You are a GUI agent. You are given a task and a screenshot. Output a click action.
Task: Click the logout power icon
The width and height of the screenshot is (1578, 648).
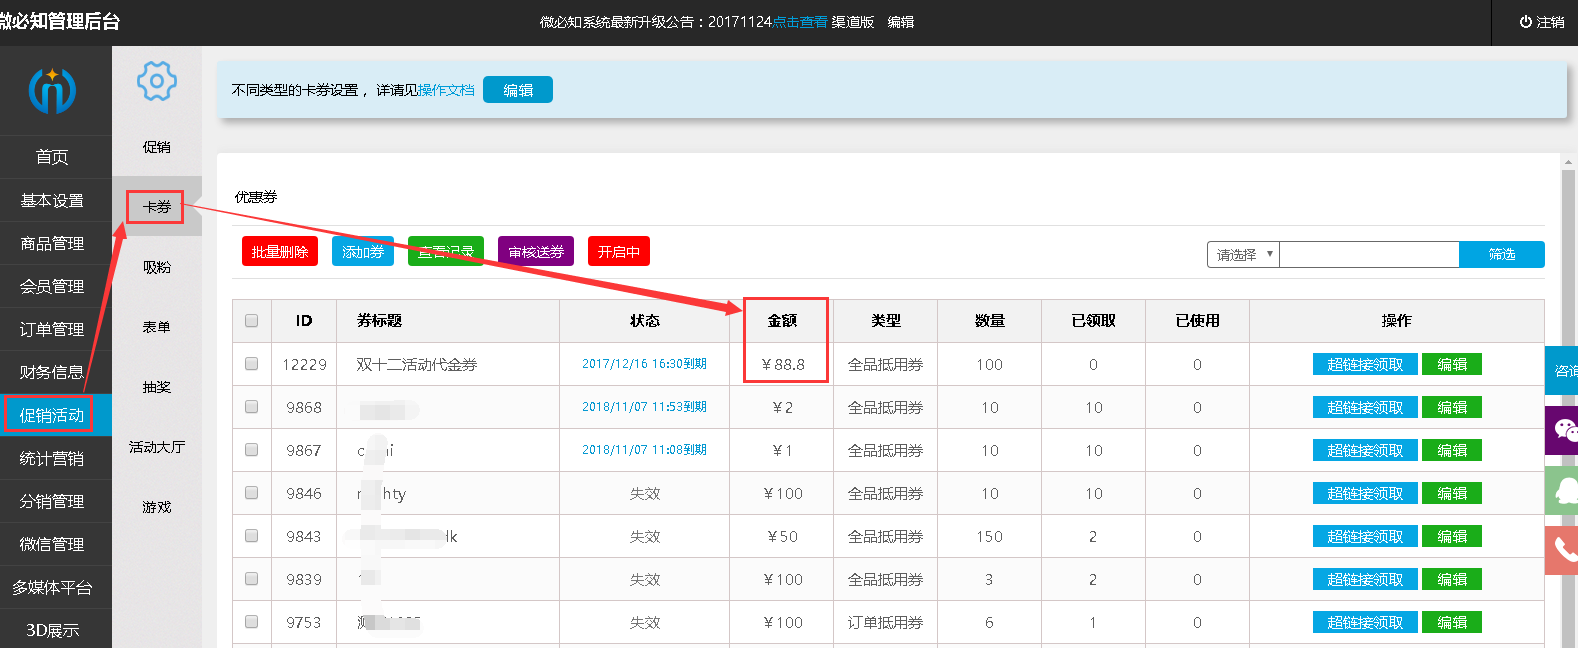(x=1525, y=22)
